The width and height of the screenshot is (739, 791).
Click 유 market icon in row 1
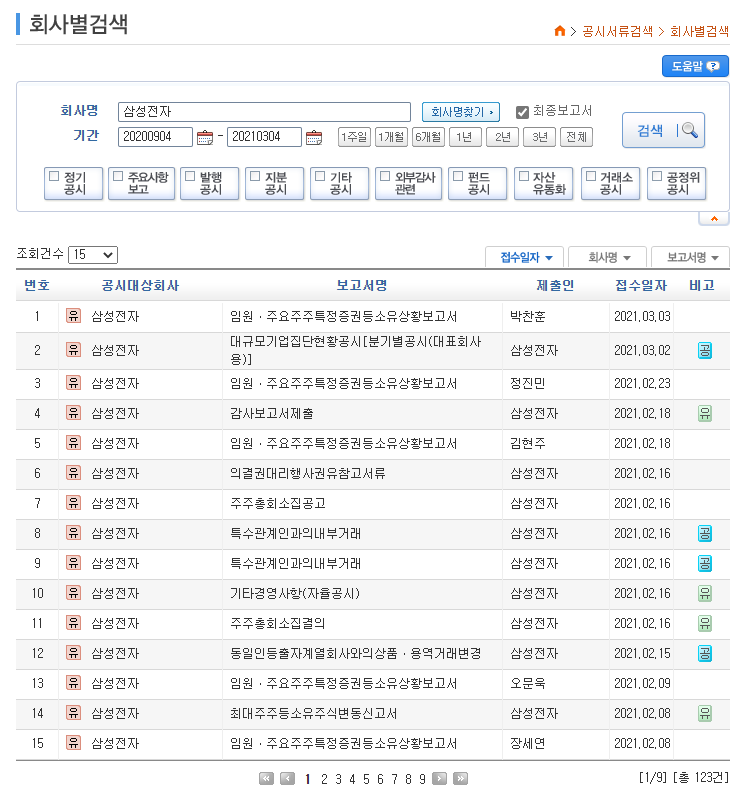[x=74, y=316]
